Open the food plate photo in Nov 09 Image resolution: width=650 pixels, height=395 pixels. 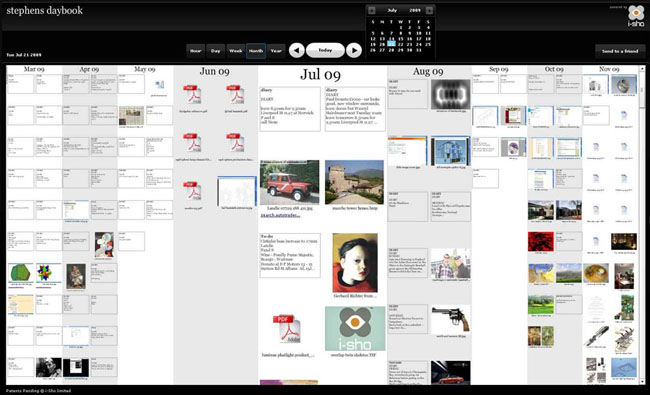click(x=596, y=273)
